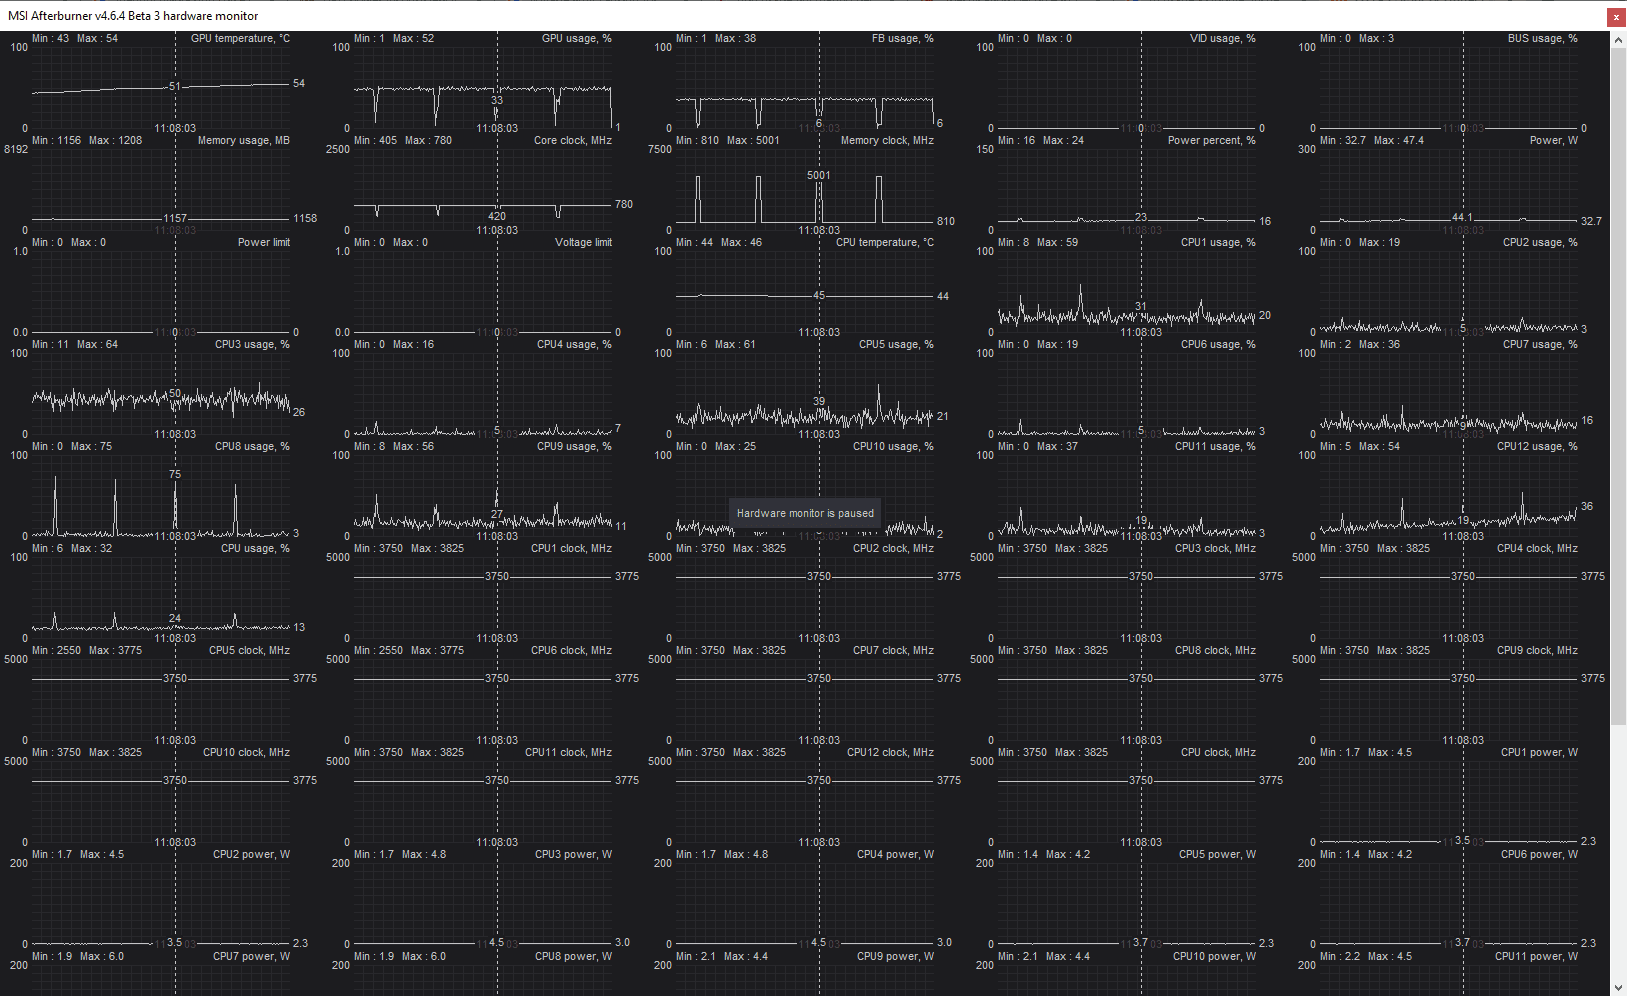The height and width of the screenshot is (996, 1627).
Task: Click the 'Core clock, MHz' label
Action: pos(572,140)
